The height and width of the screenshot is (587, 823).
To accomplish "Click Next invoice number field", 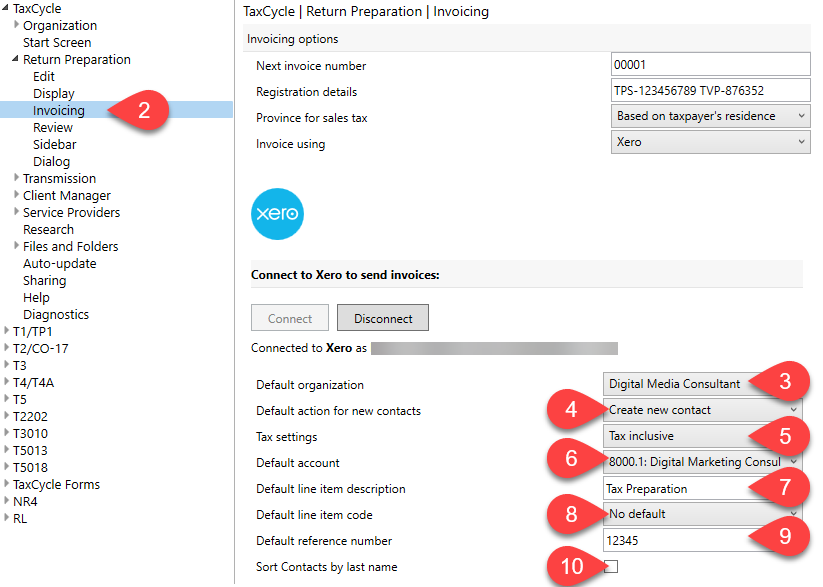I will [x=711, y=65].
